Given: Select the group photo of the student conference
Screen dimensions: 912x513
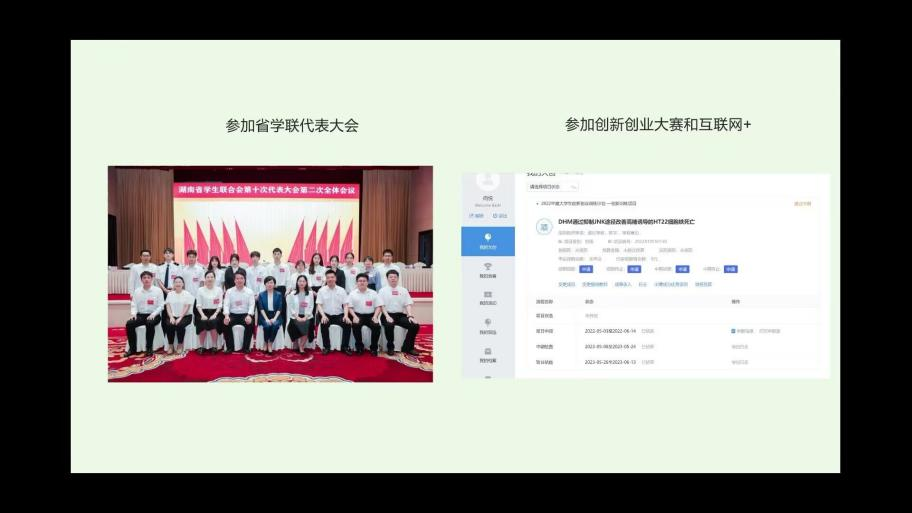Looking at the screenshot, I should pos(270,274).
